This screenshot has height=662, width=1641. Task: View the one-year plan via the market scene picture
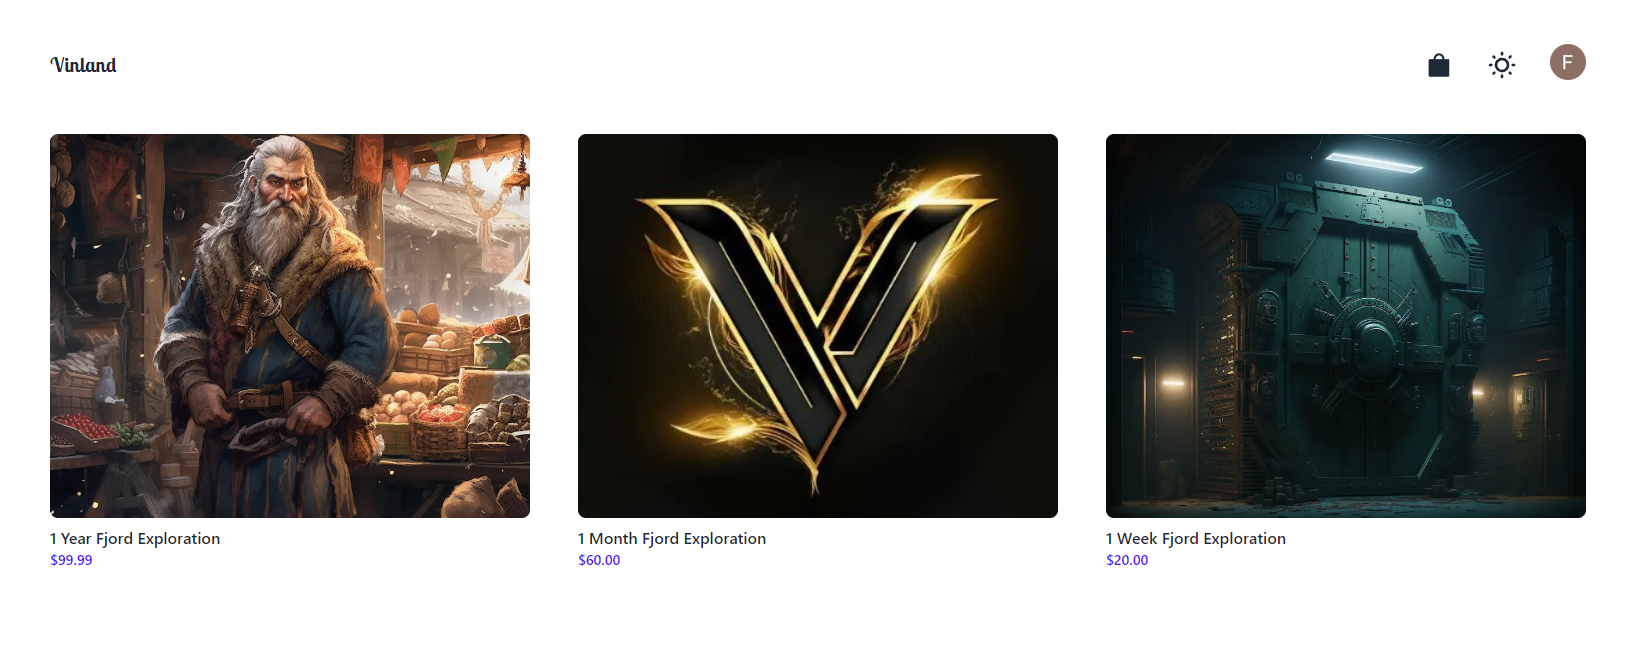[290, 326]
